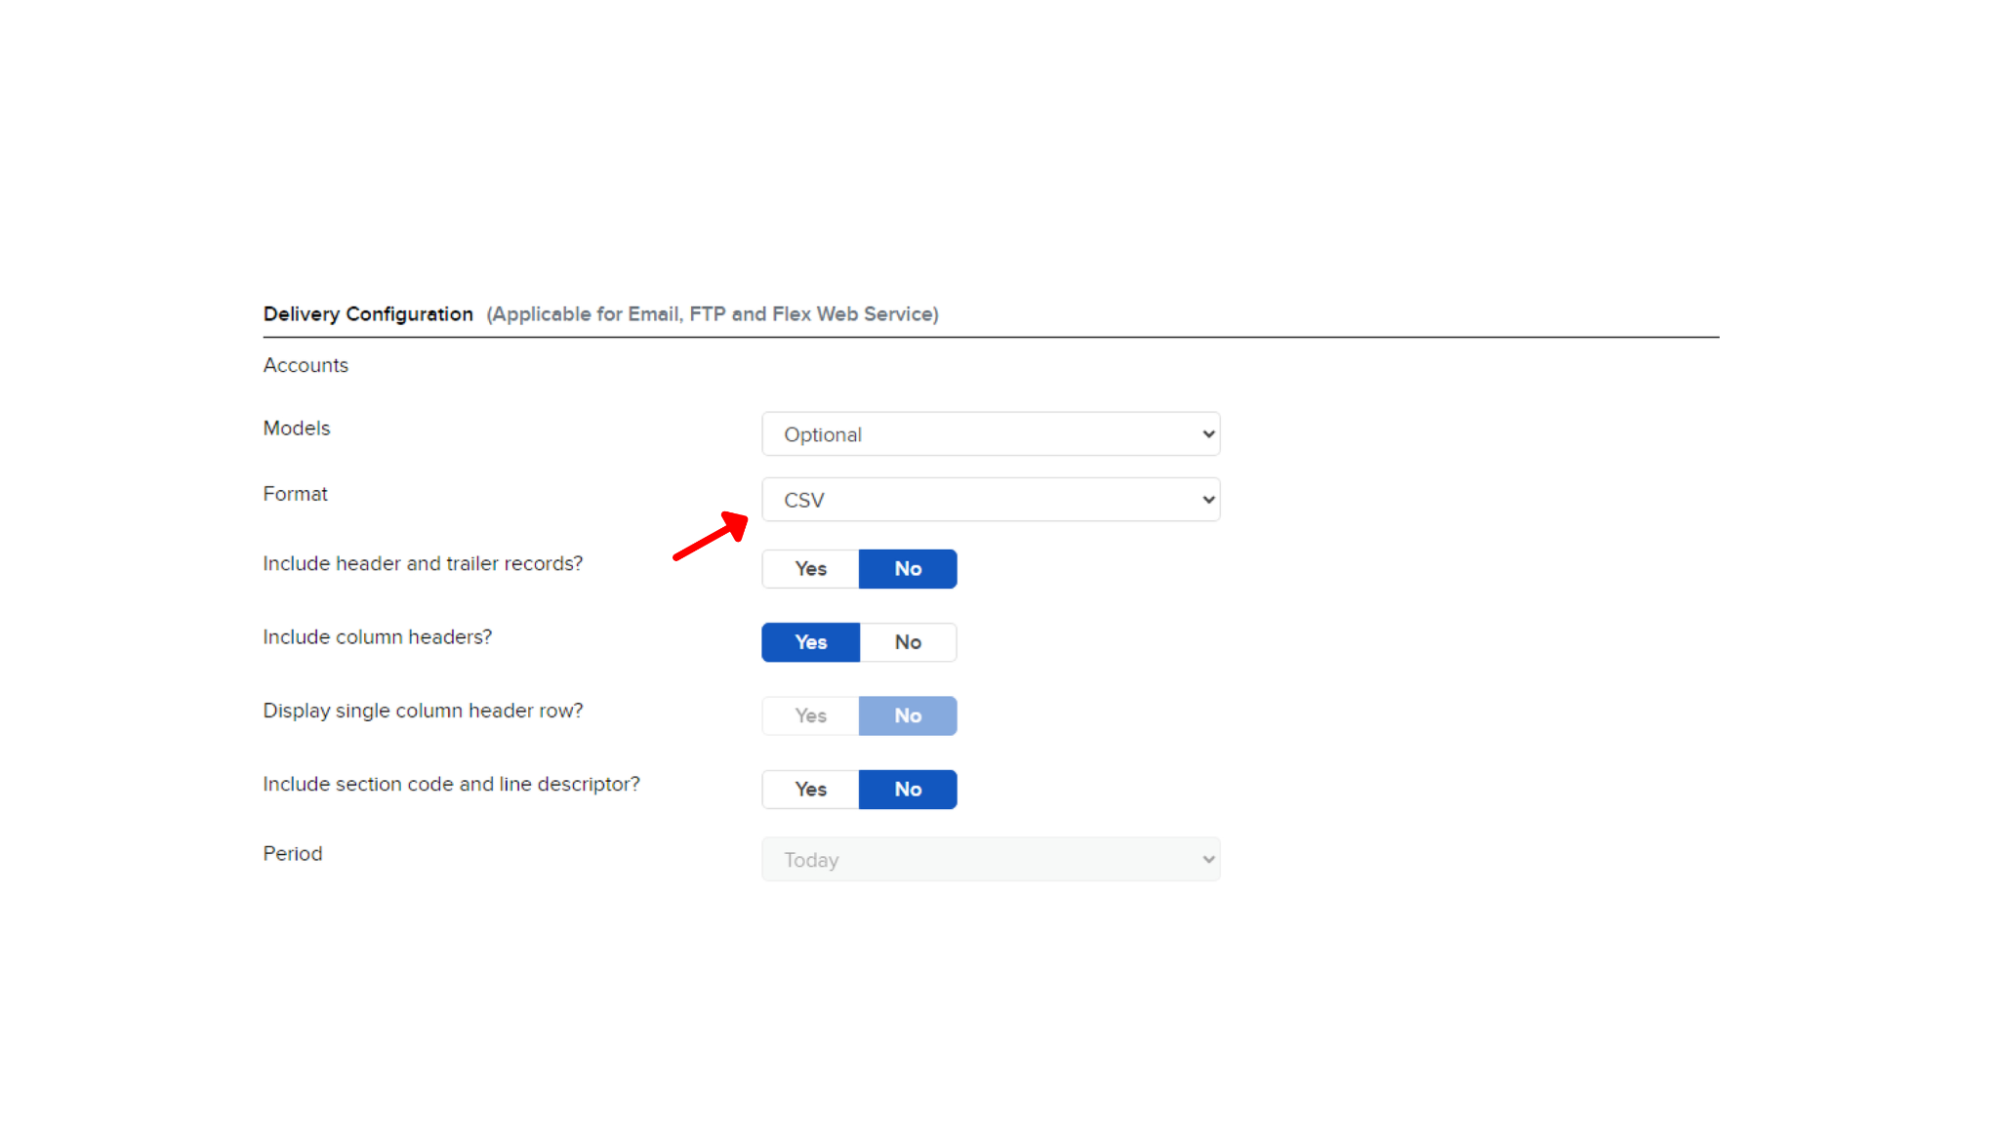Select Yes for section code and line descriptor
The width and height of the screenshot is (1999, 1125).
click(x=810, y=789)
